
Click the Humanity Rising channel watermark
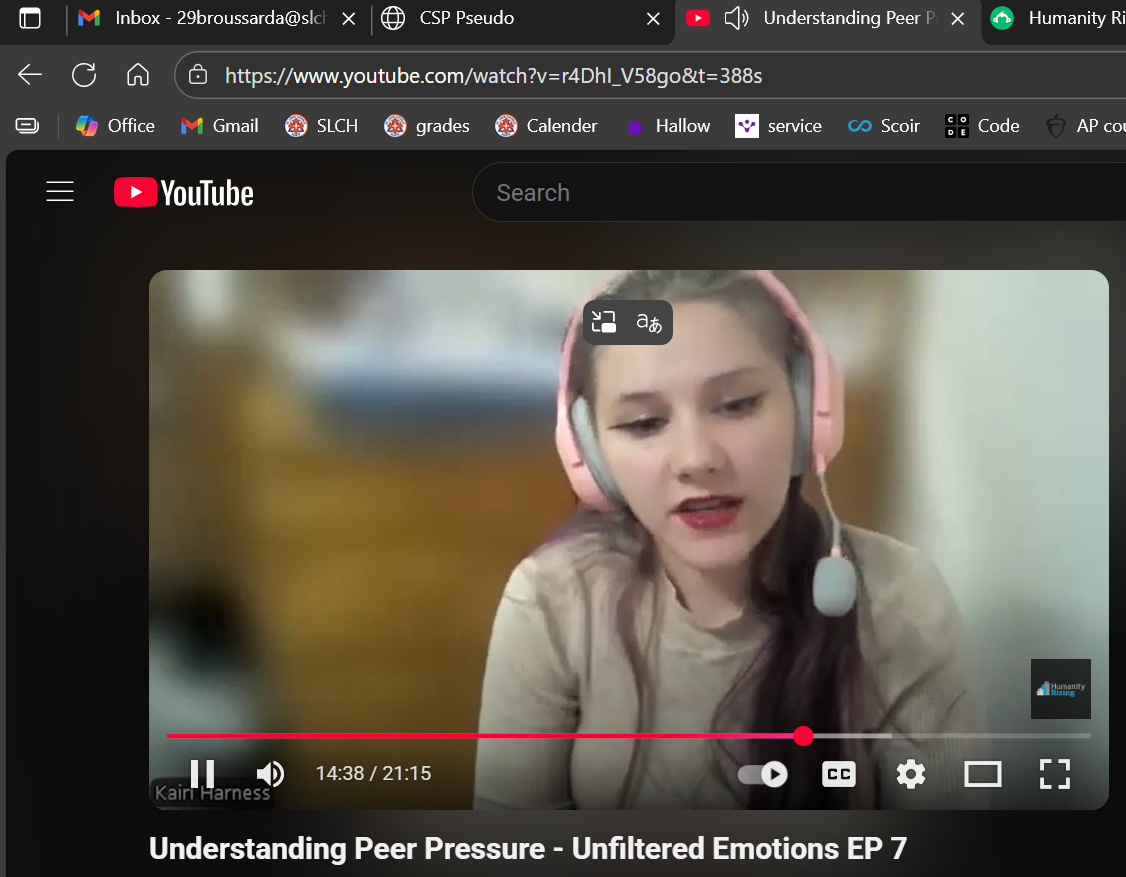pos(1061,689)
